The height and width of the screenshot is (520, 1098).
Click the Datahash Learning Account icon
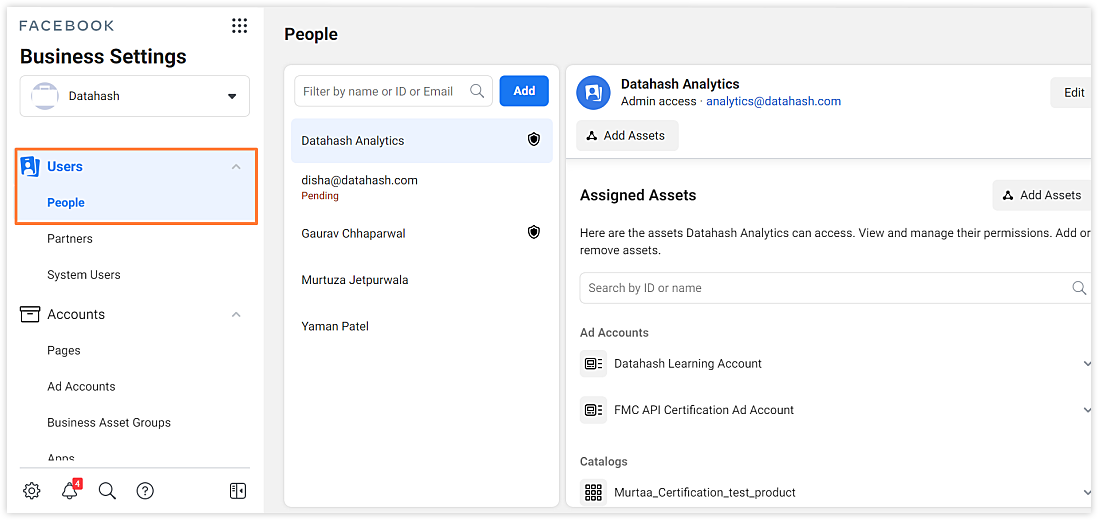pyautogui.click(x=593, y=364)
